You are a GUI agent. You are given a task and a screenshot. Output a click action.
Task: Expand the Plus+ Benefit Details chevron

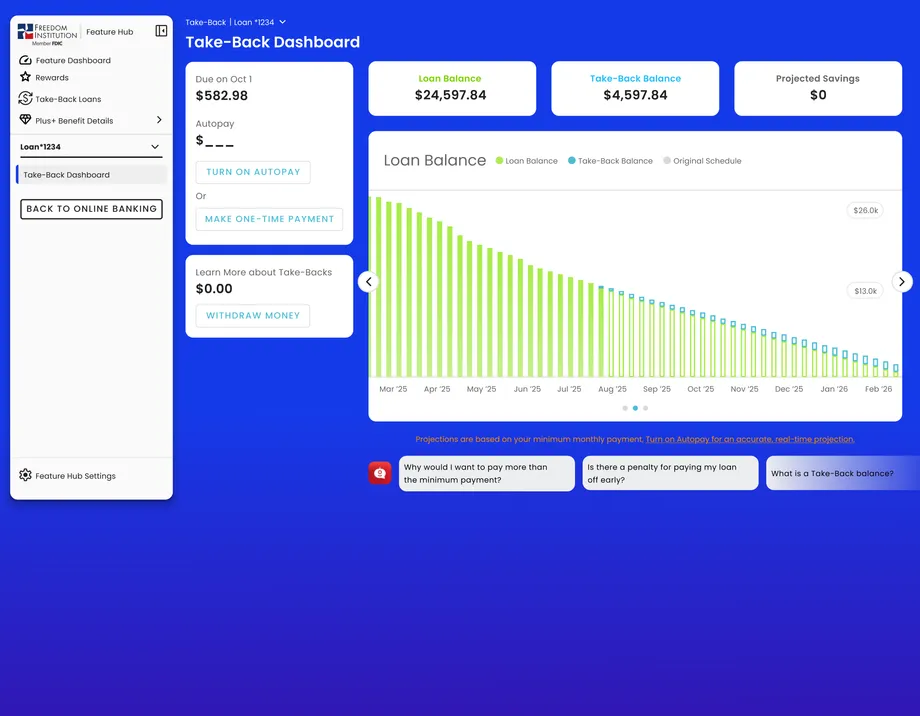(x=159, y=120)
